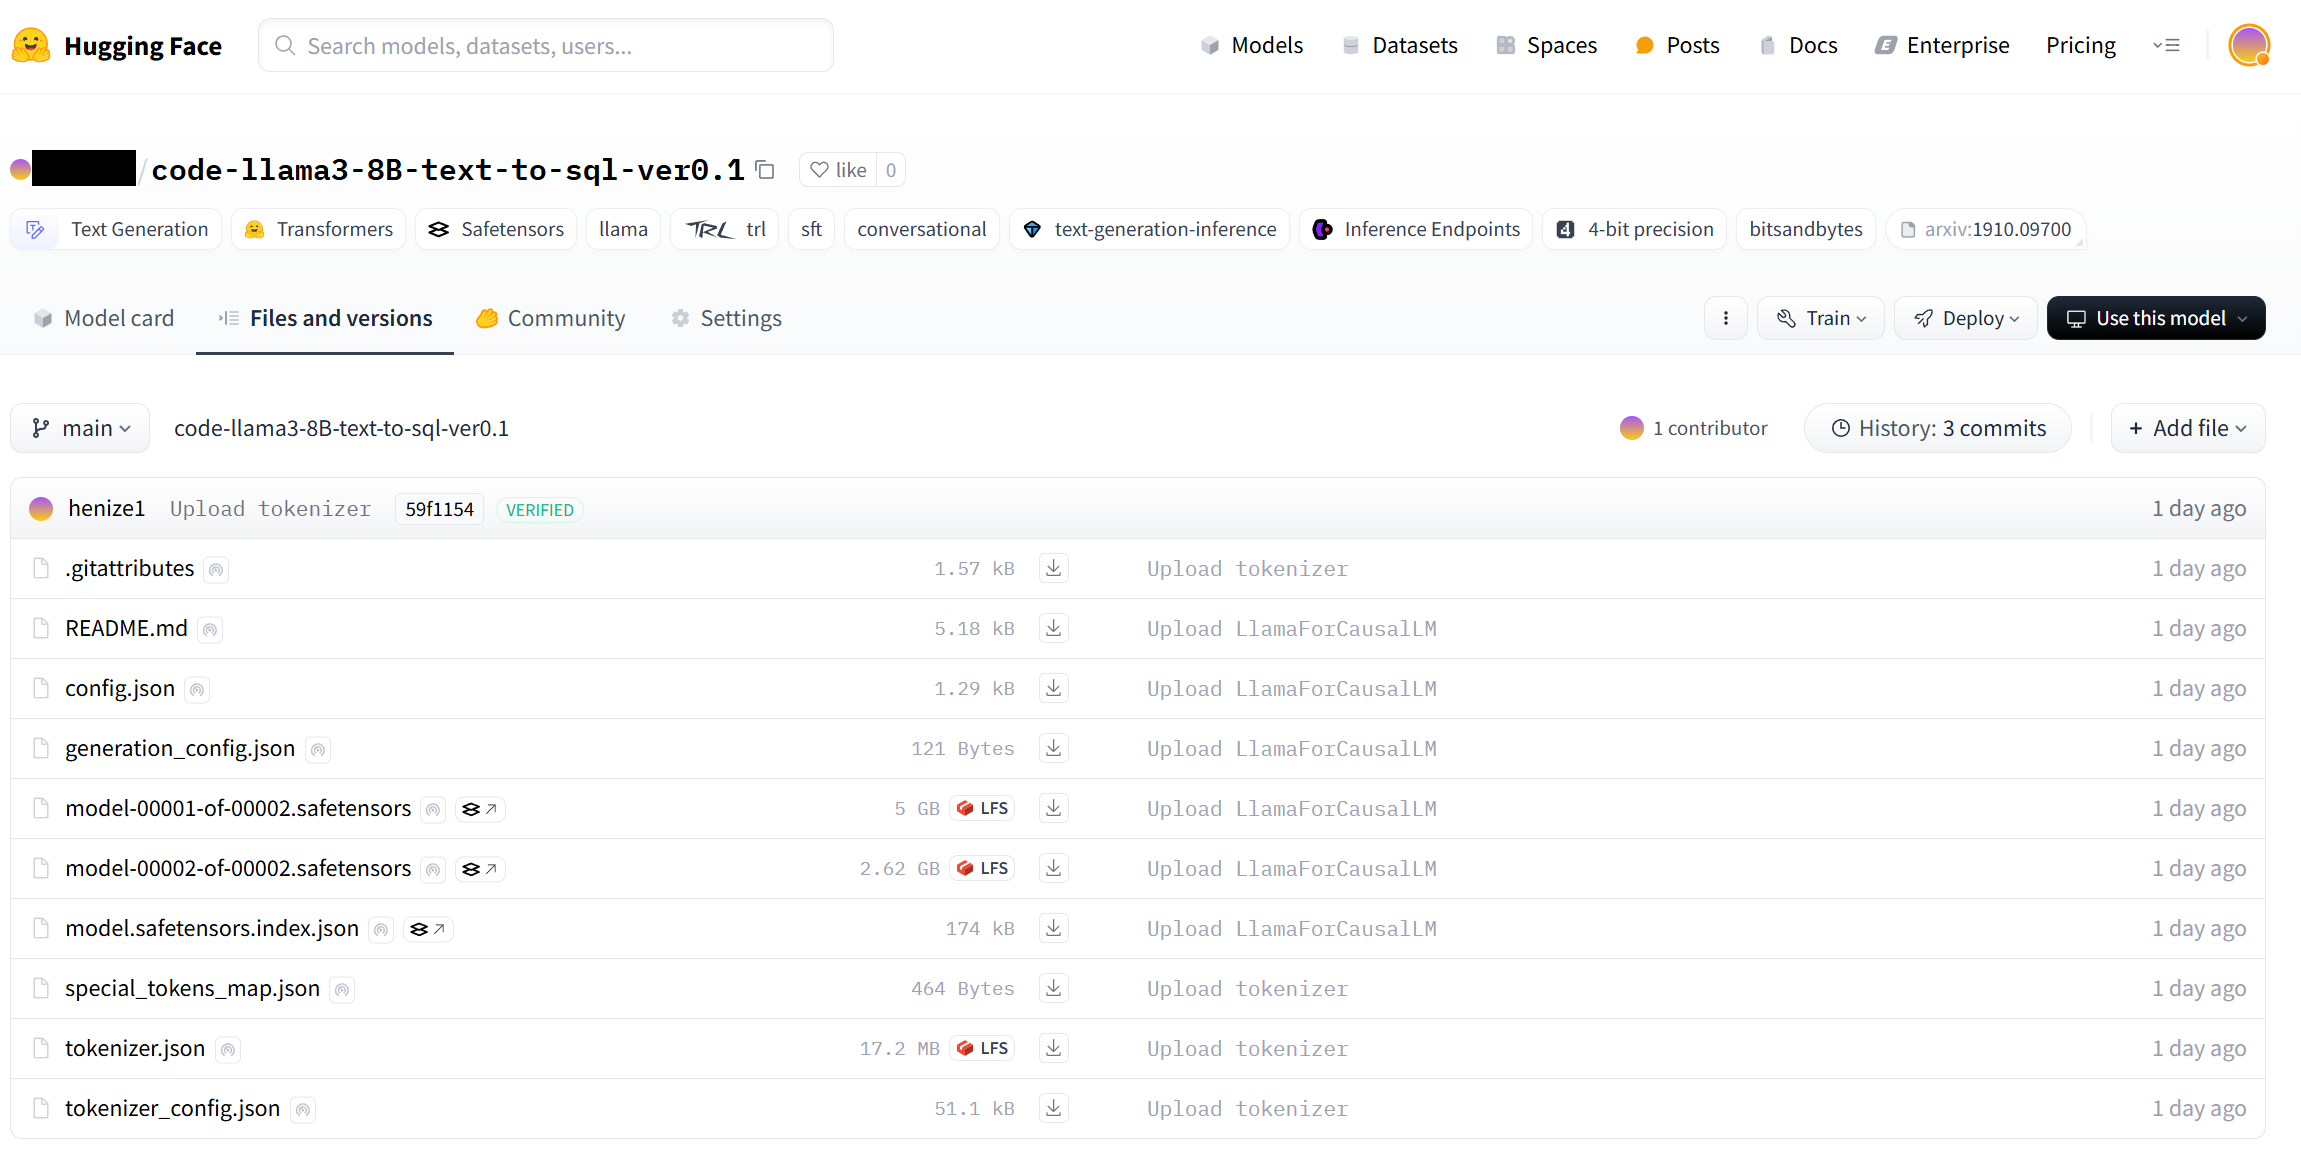Open the Train dropdown
This screenshot has width=2301, height=1165.
click(1820, 318)
